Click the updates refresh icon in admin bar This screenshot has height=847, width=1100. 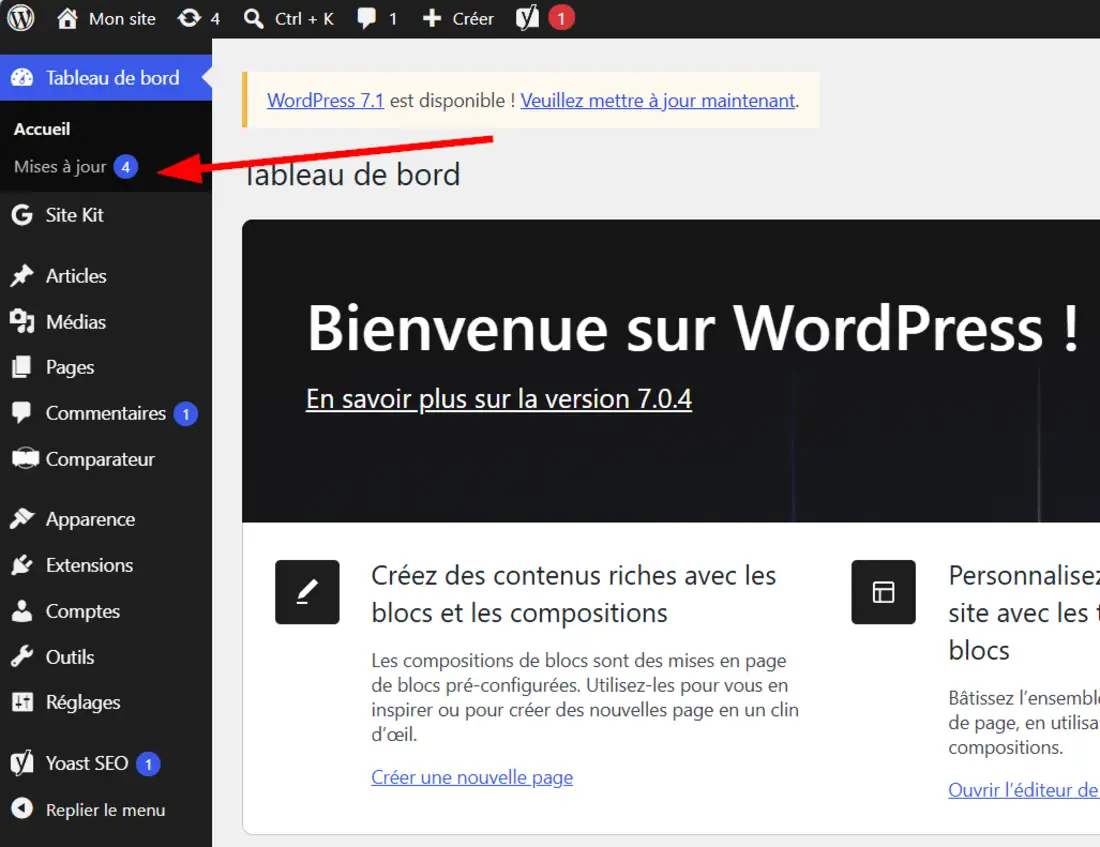click(189, 18)
